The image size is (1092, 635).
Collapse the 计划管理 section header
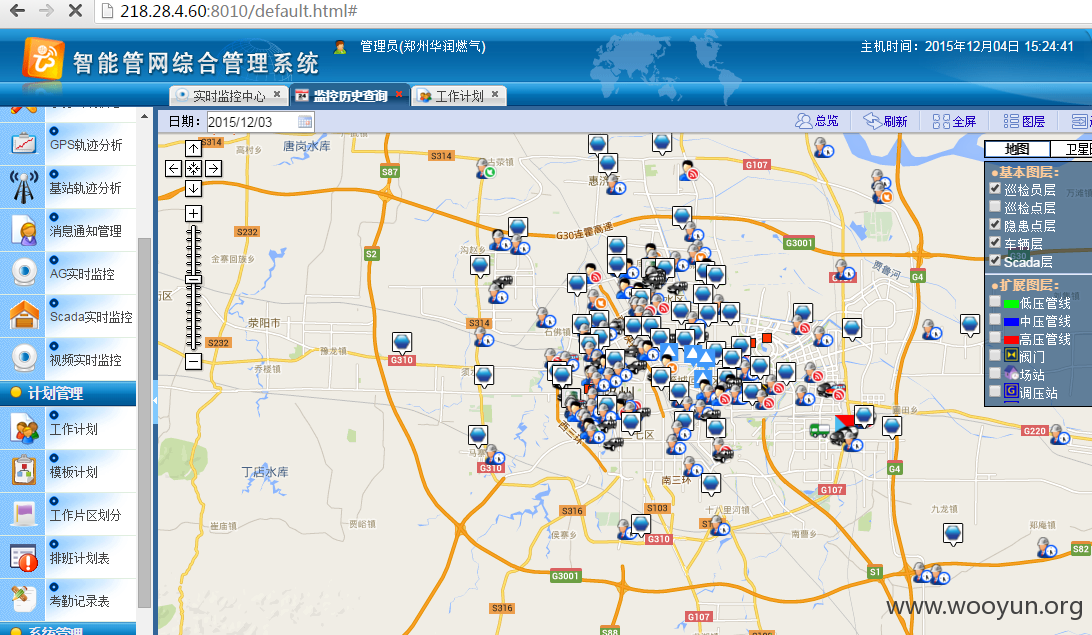click(68, 393)
